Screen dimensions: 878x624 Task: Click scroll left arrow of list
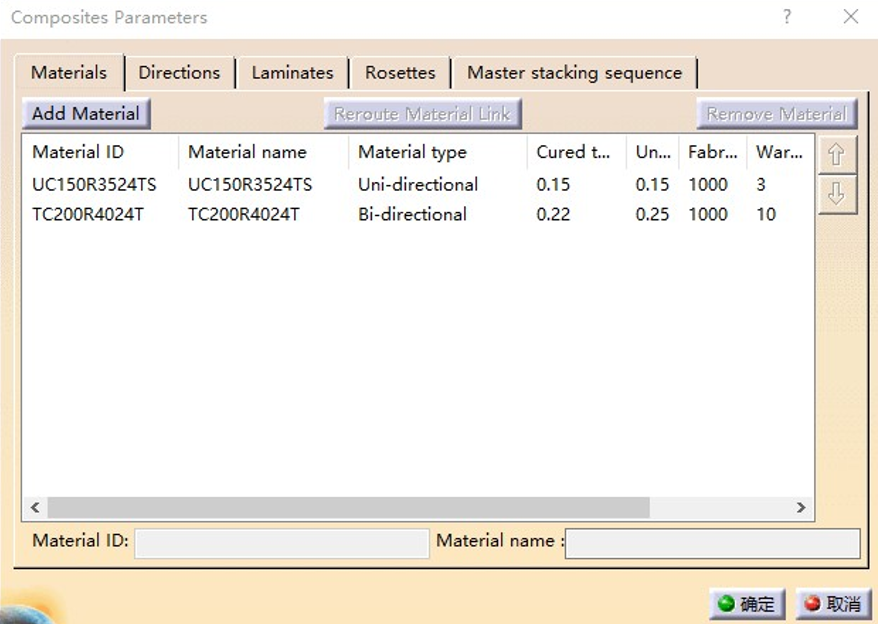[35, 507]
